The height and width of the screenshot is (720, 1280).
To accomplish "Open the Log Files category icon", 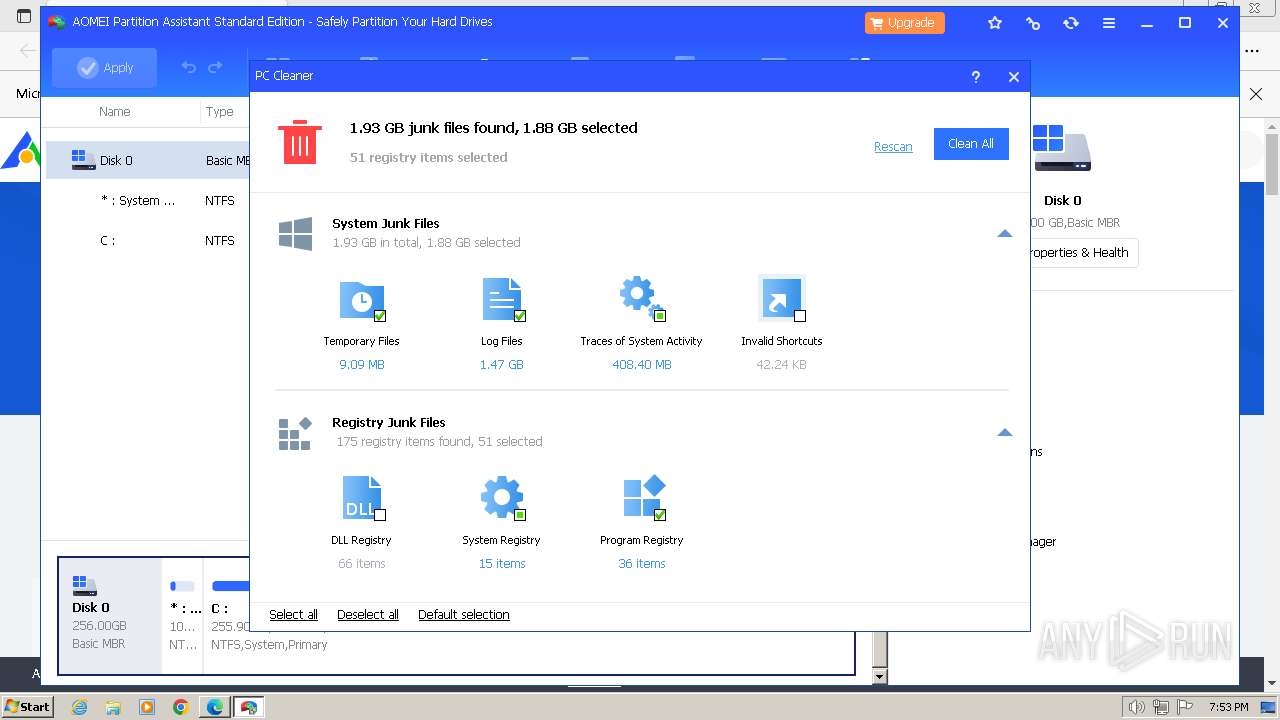I will click(502, 300).
